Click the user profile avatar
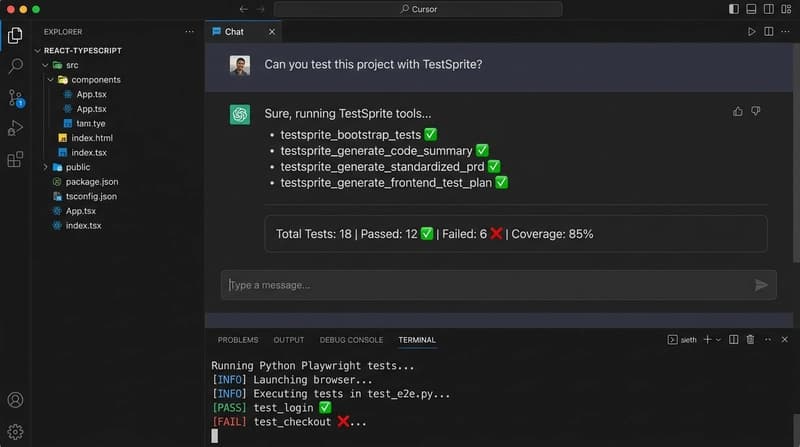Screen dimensions: 800x447 tap(240, 65)
